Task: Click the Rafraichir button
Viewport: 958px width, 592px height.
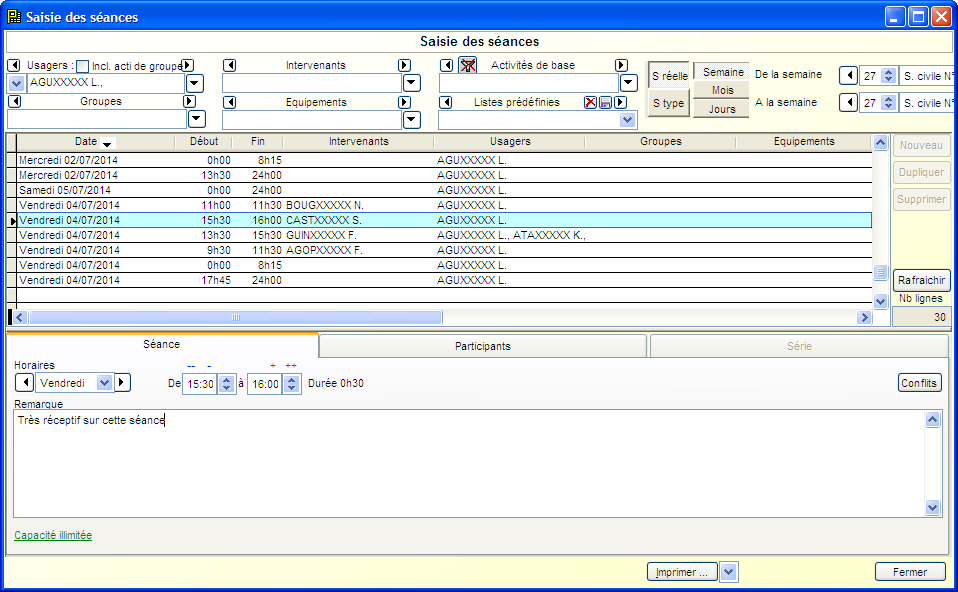Action: click(x=921, y=280)
